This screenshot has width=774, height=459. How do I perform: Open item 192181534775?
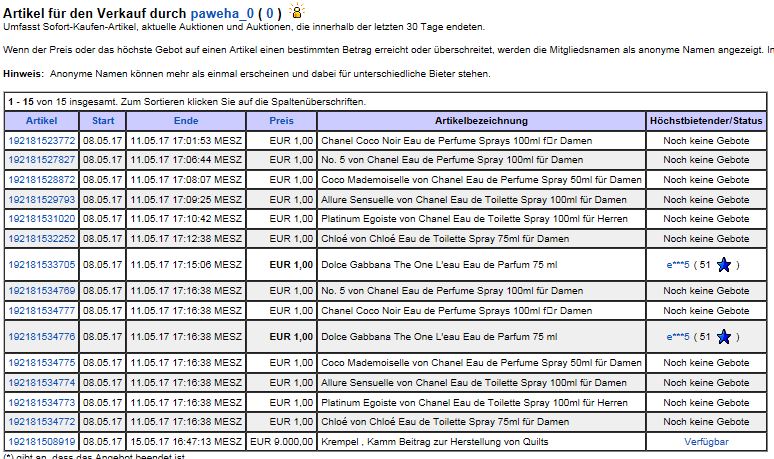(41, 363)
